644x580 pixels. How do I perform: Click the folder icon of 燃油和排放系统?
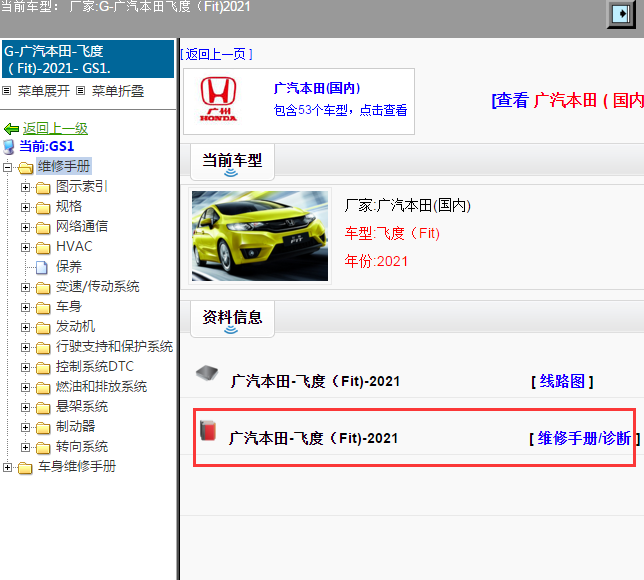click(x=43, y=388)
